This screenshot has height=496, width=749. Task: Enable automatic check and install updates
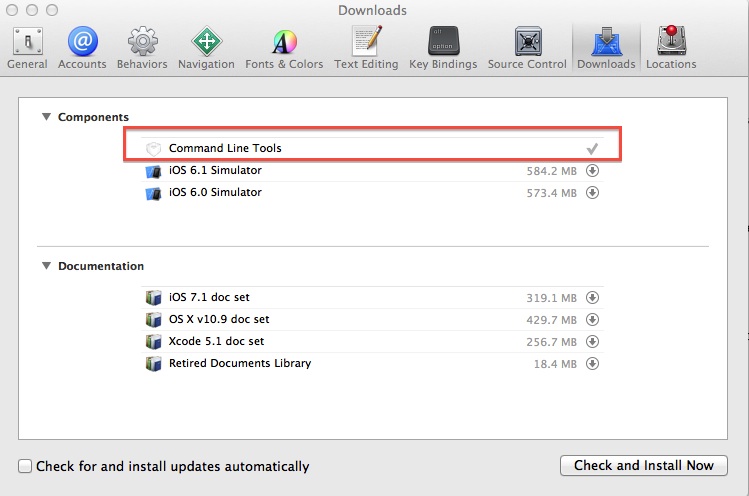pos(25,466)
